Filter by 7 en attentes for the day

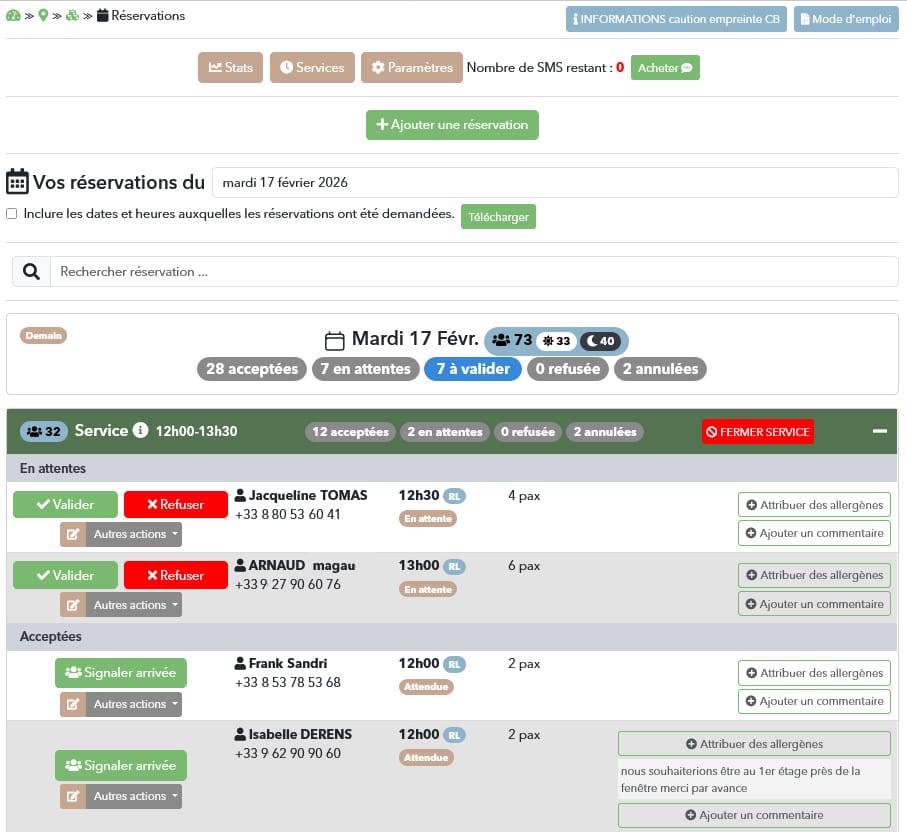(366, 369)
